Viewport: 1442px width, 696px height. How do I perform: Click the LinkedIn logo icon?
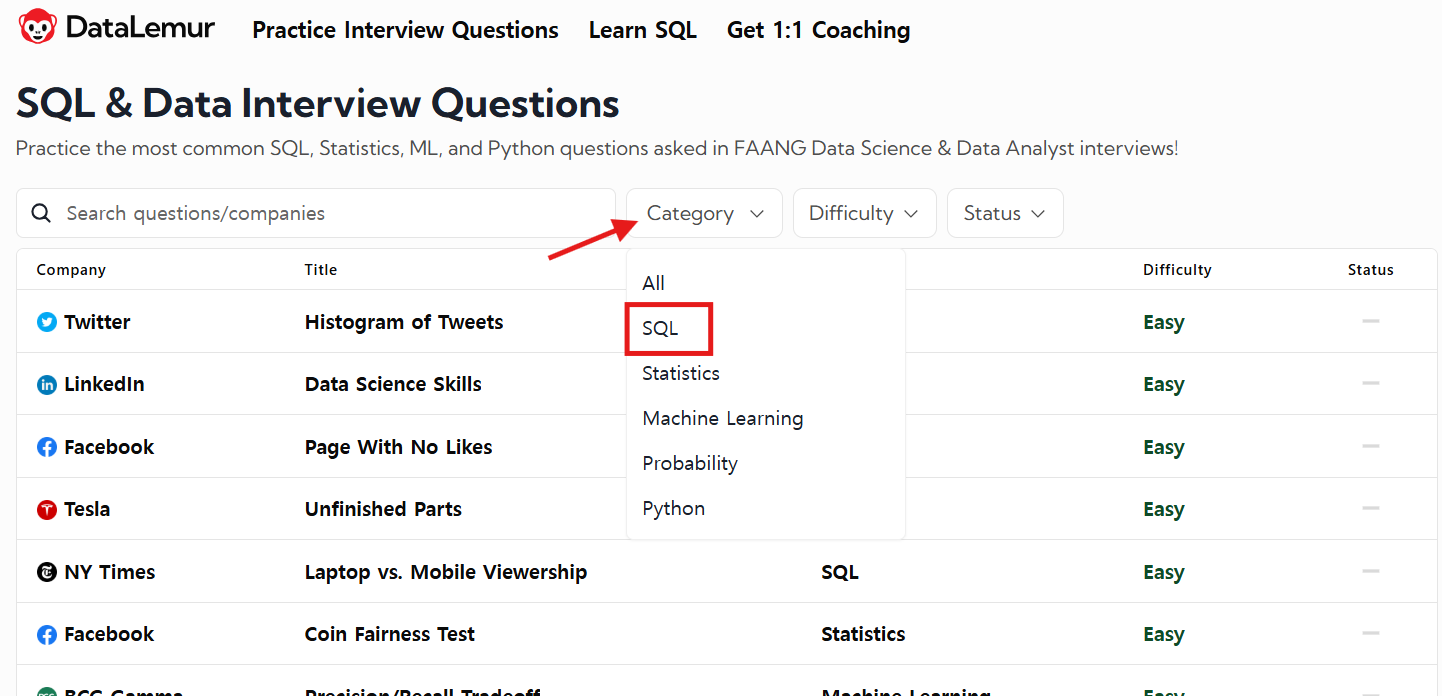(47, 385)
